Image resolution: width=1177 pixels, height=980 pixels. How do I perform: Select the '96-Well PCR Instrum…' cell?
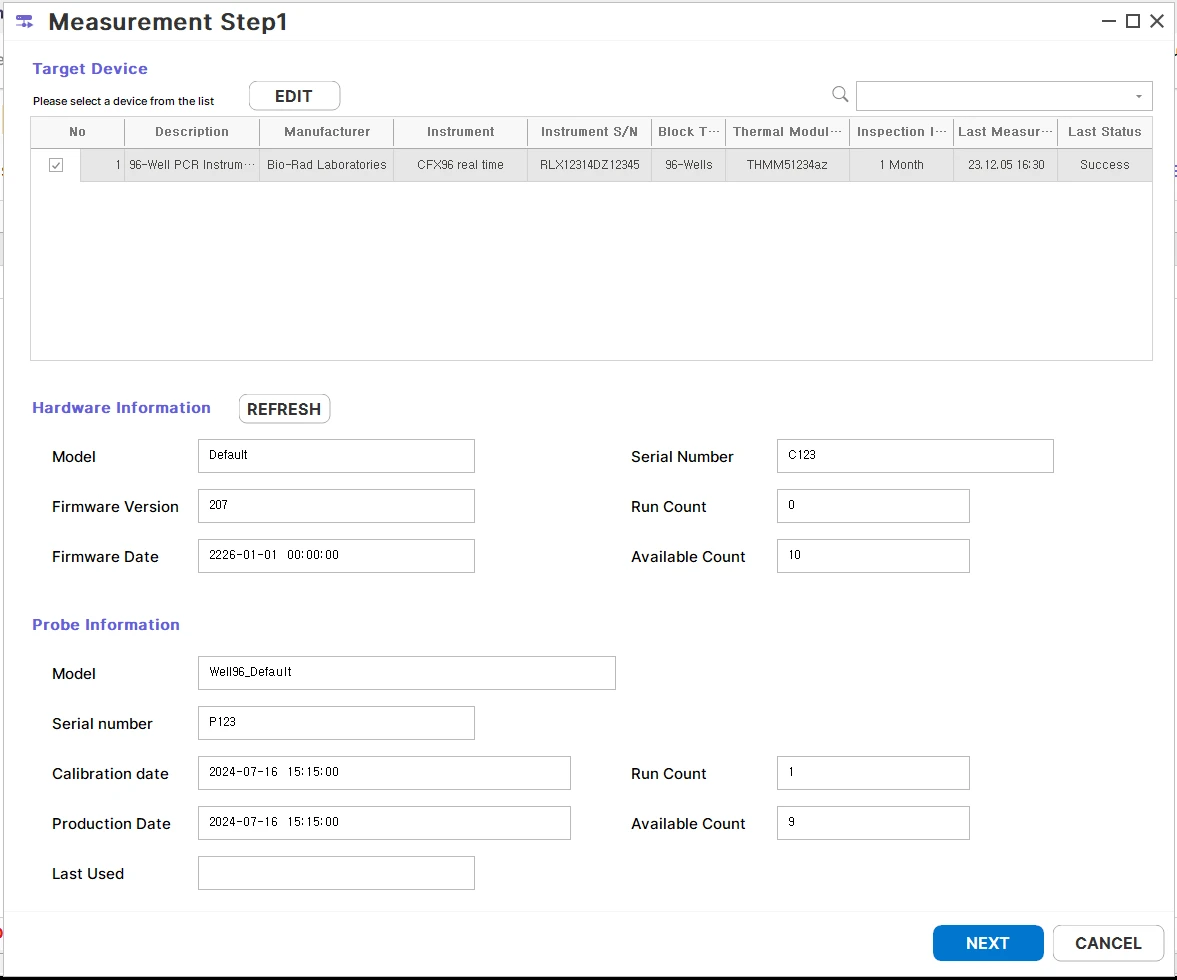(x=192, y=165)
